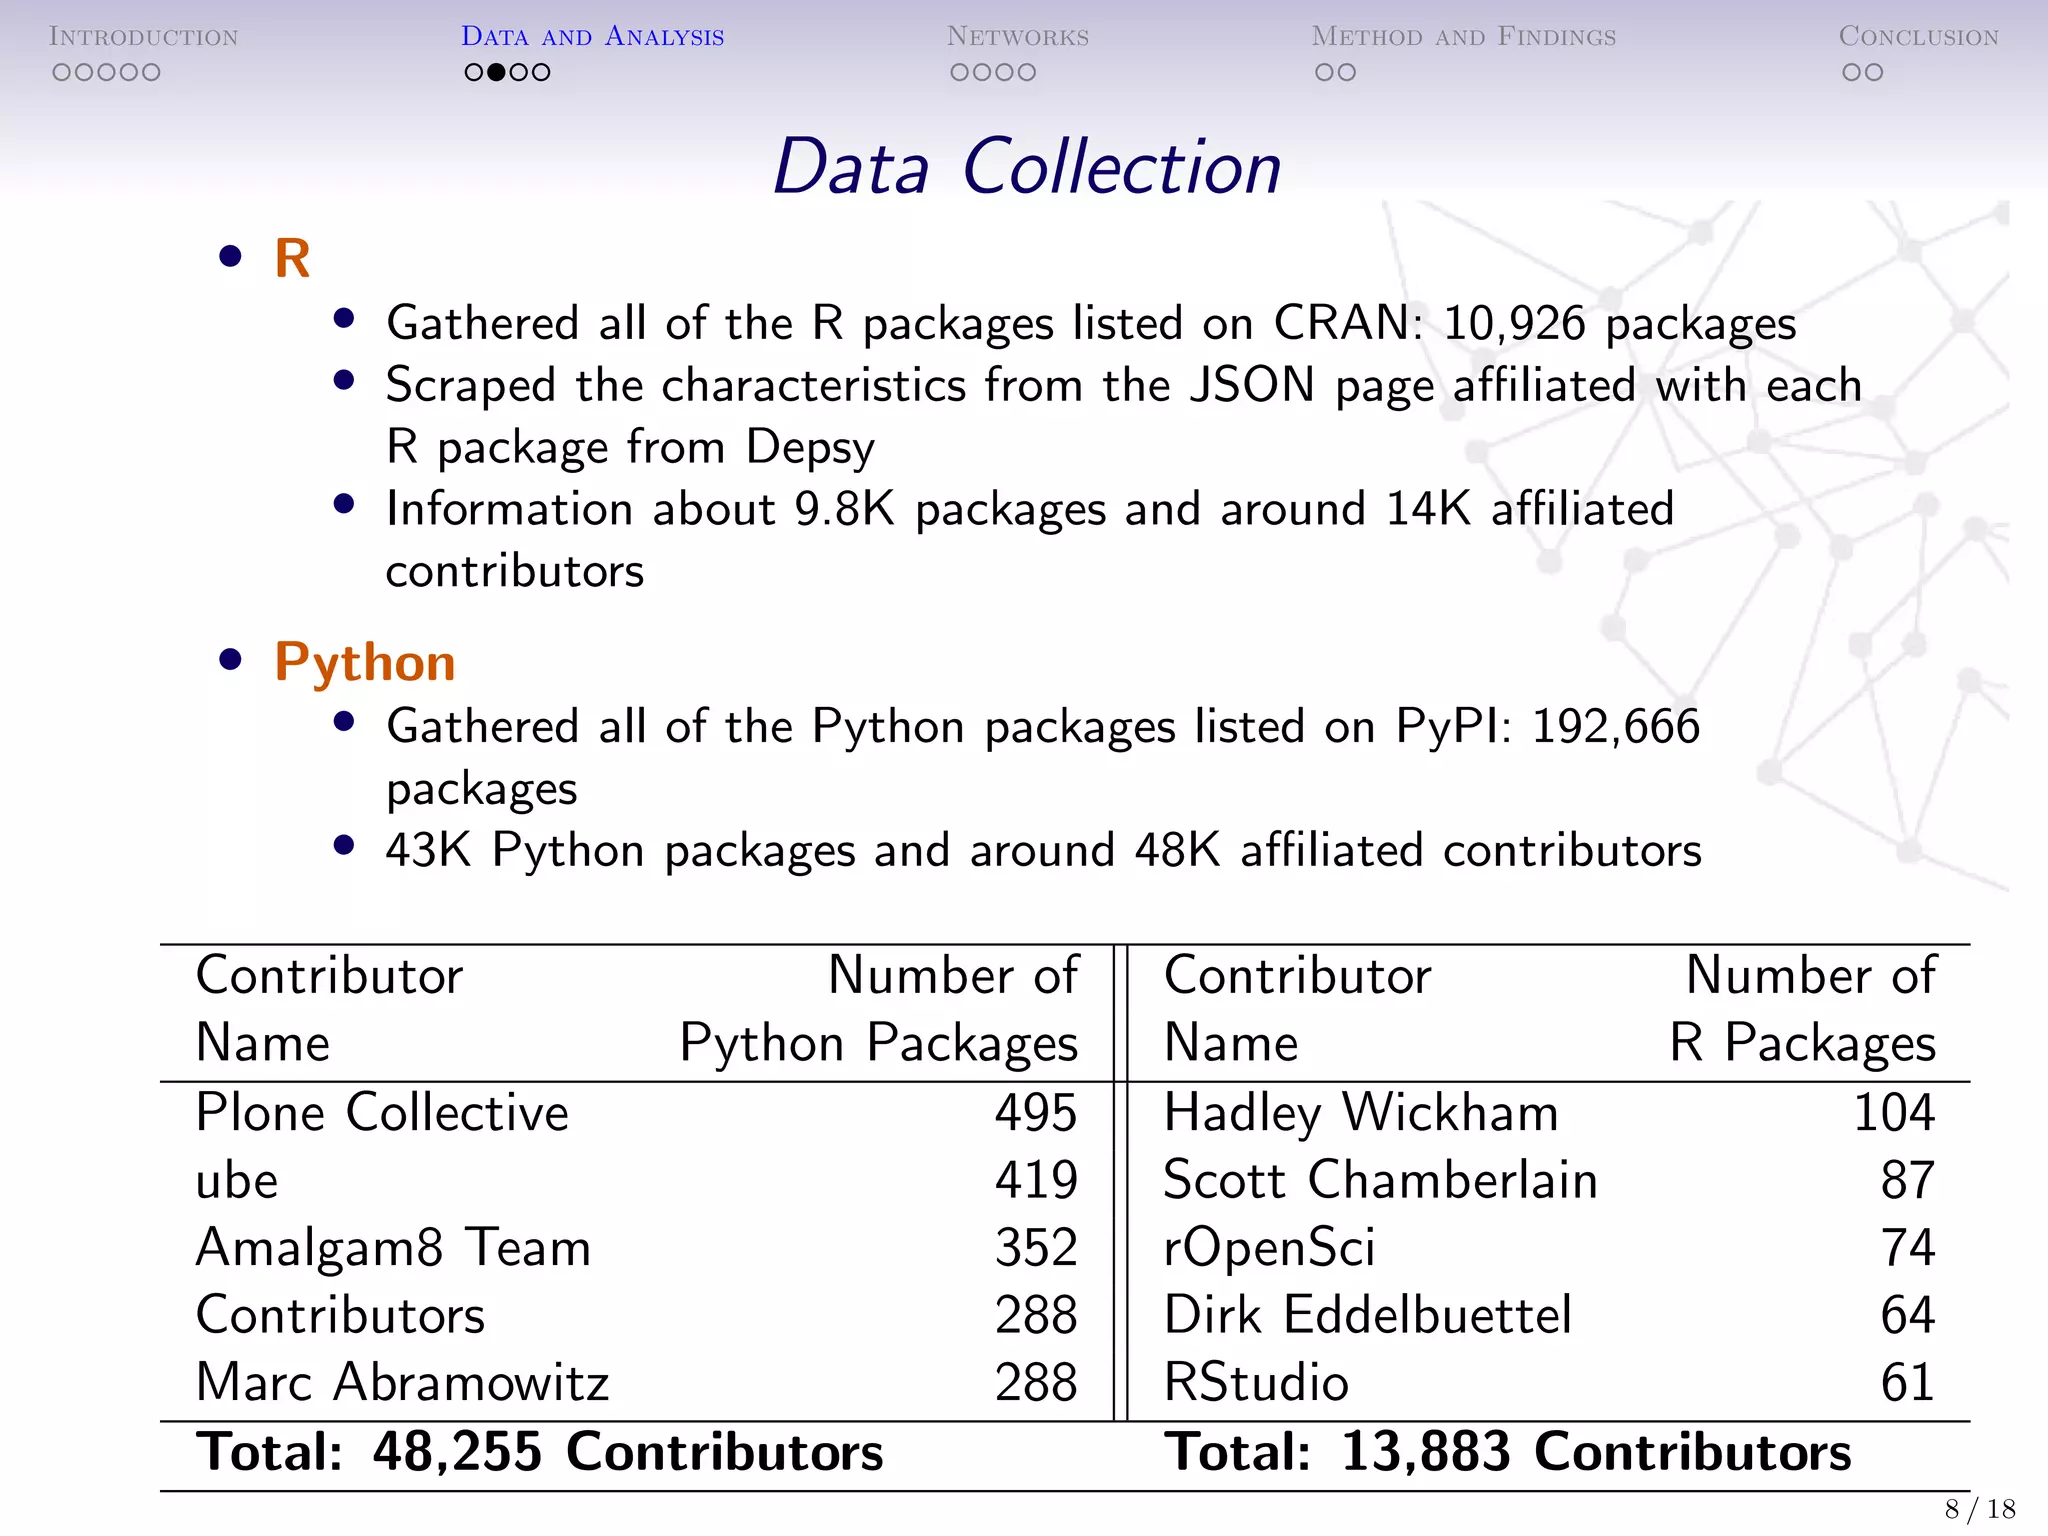Click the 43K Python packages bullet
2048x1536 pixels.
coord(1044,851)
